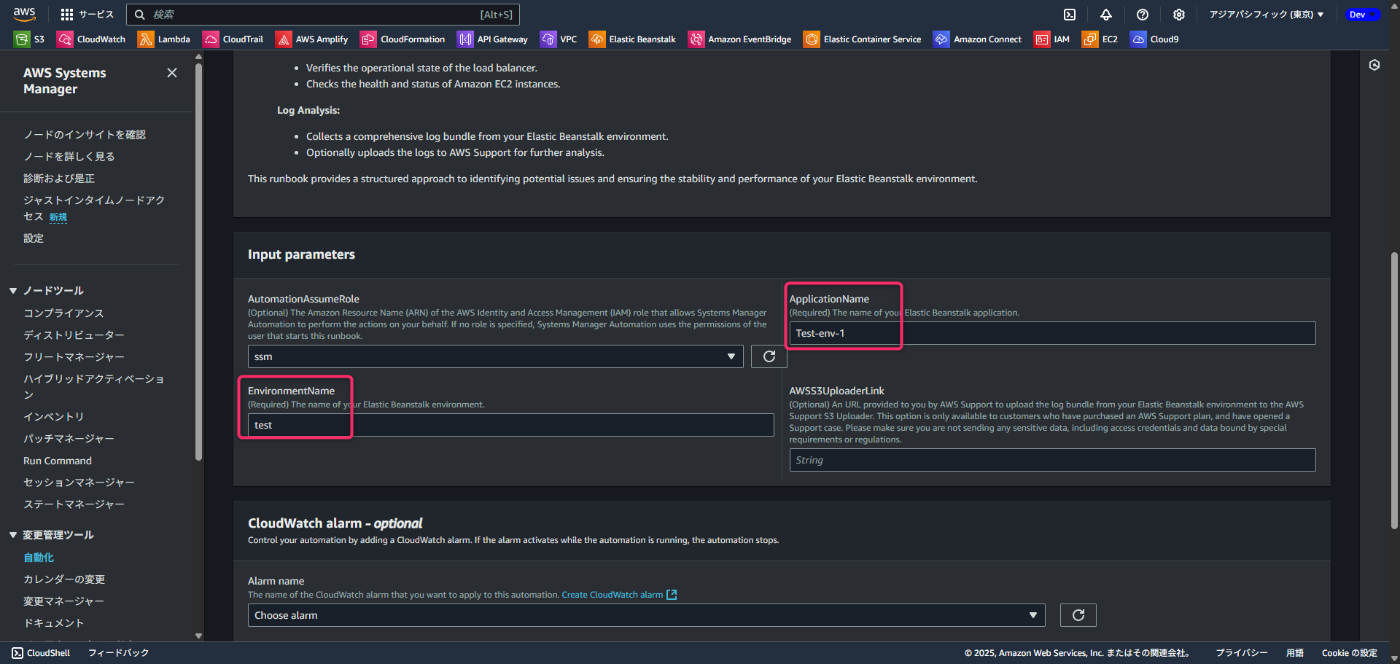
Task: Open 変更マネージャー in sidebar
Action: 63,601
